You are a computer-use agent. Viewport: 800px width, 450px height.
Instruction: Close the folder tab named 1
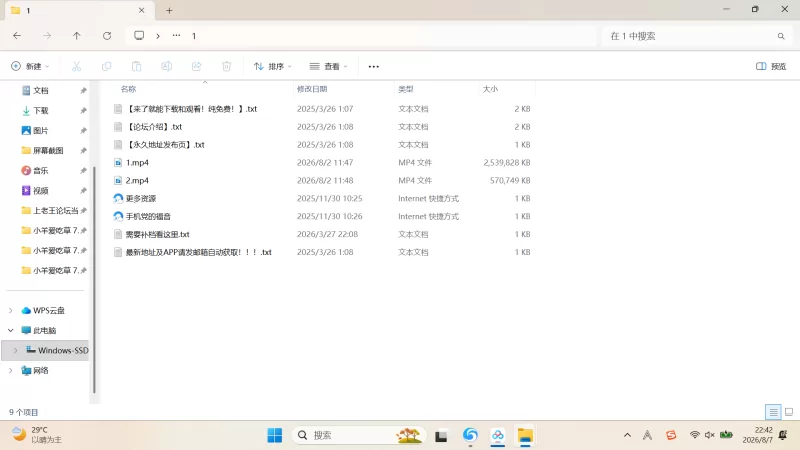(x=141, y=10)
